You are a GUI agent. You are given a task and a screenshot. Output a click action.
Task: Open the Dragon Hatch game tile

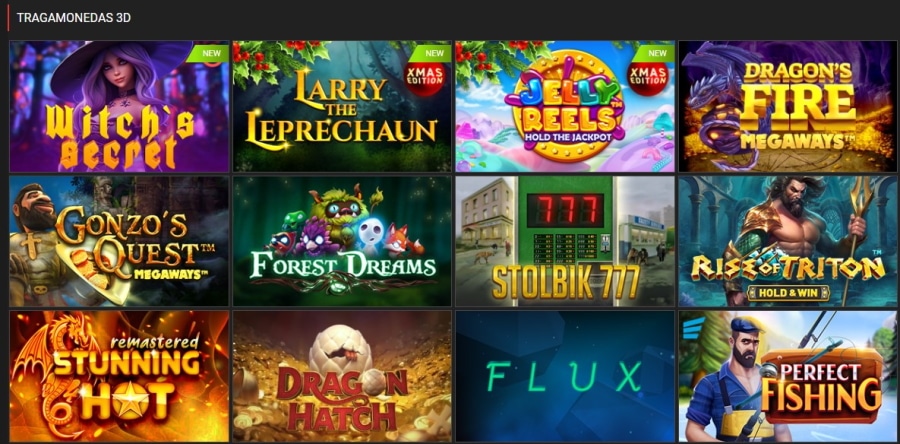click(342, 376)
